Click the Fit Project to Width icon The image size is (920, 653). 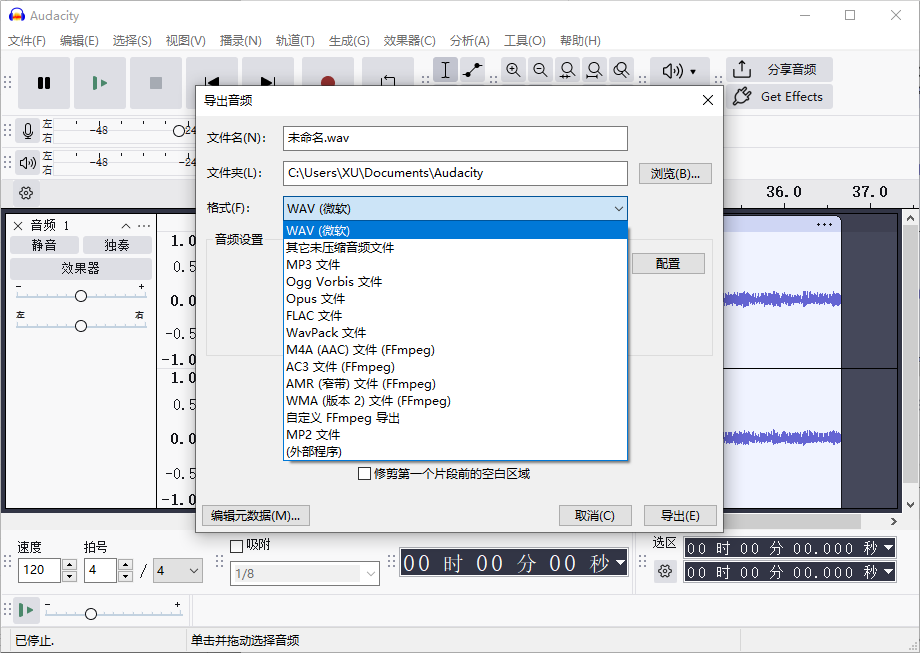[595, 70]
